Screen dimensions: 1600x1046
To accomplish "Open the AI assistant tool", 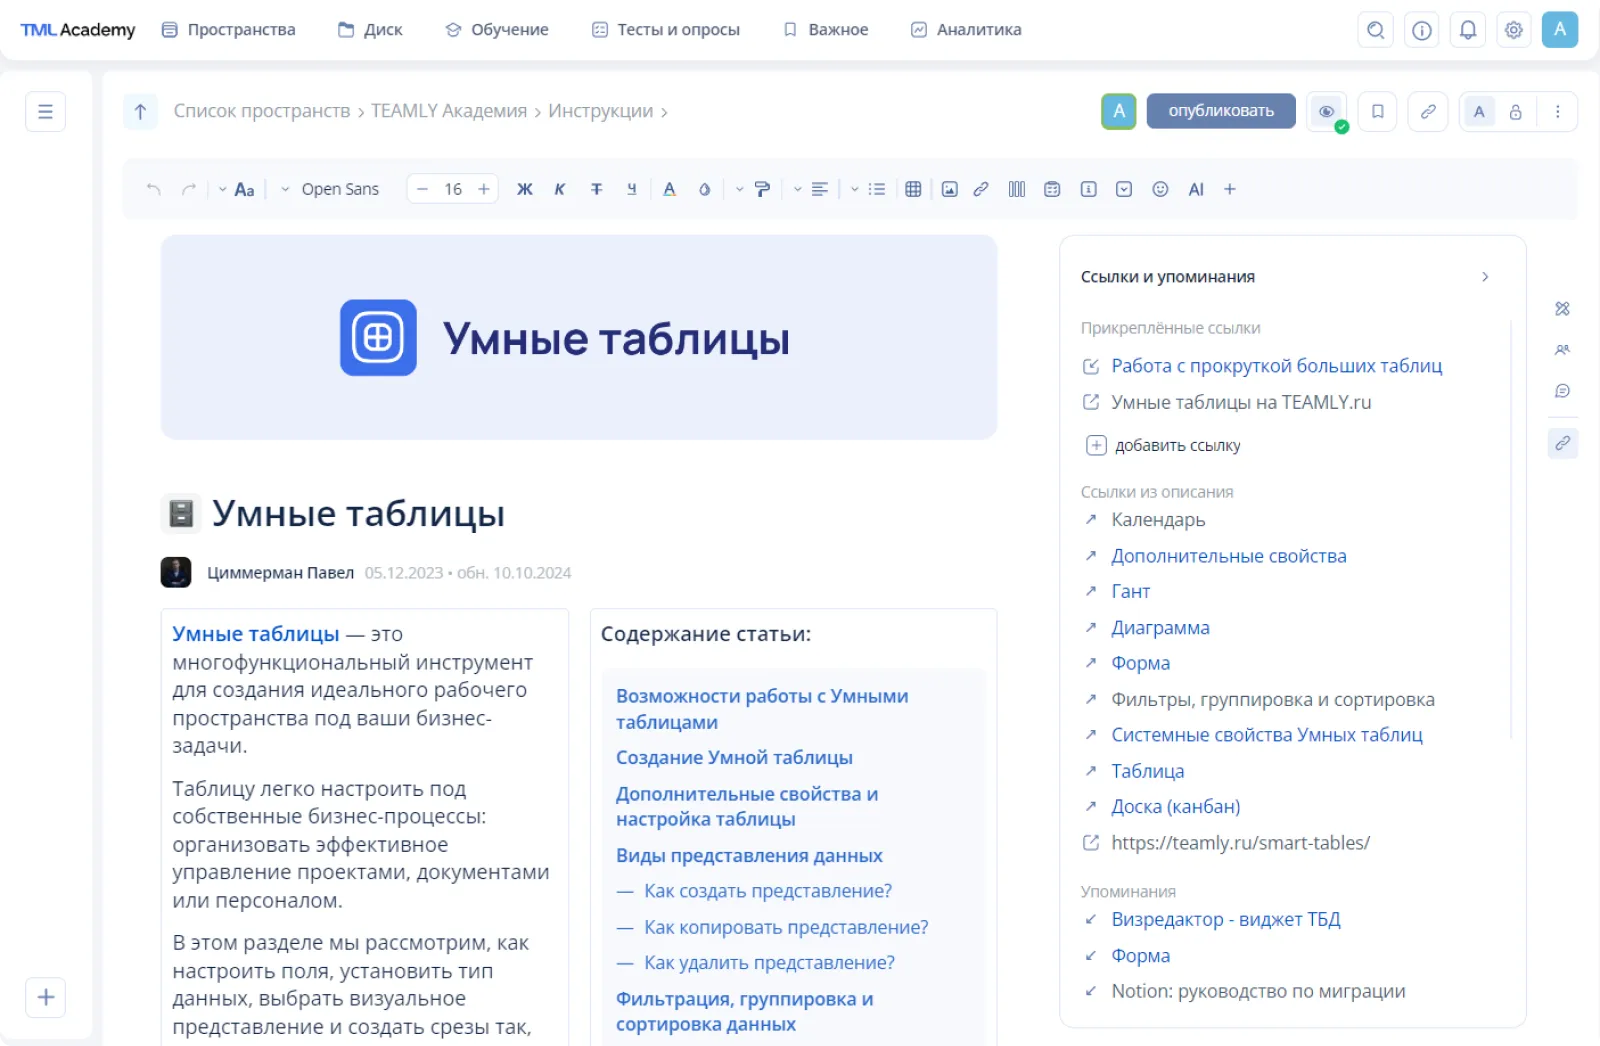I will (x=1196, y=189).
